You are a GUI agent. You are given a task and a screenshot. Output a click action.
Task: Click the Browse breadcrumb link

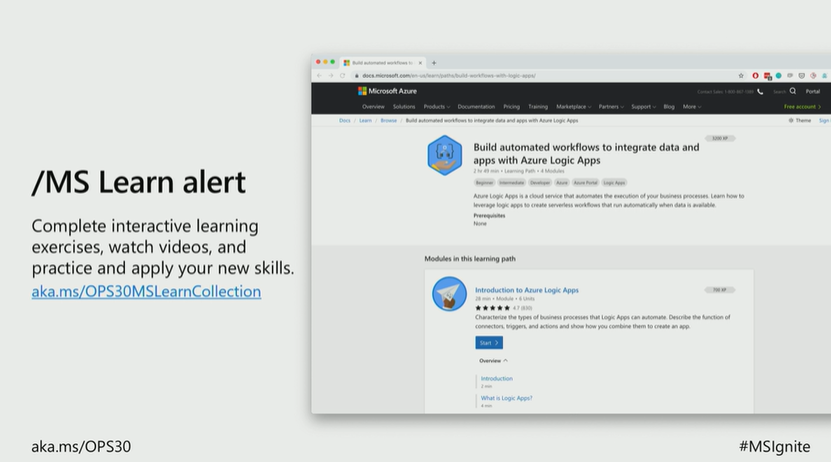click(388, 120)
